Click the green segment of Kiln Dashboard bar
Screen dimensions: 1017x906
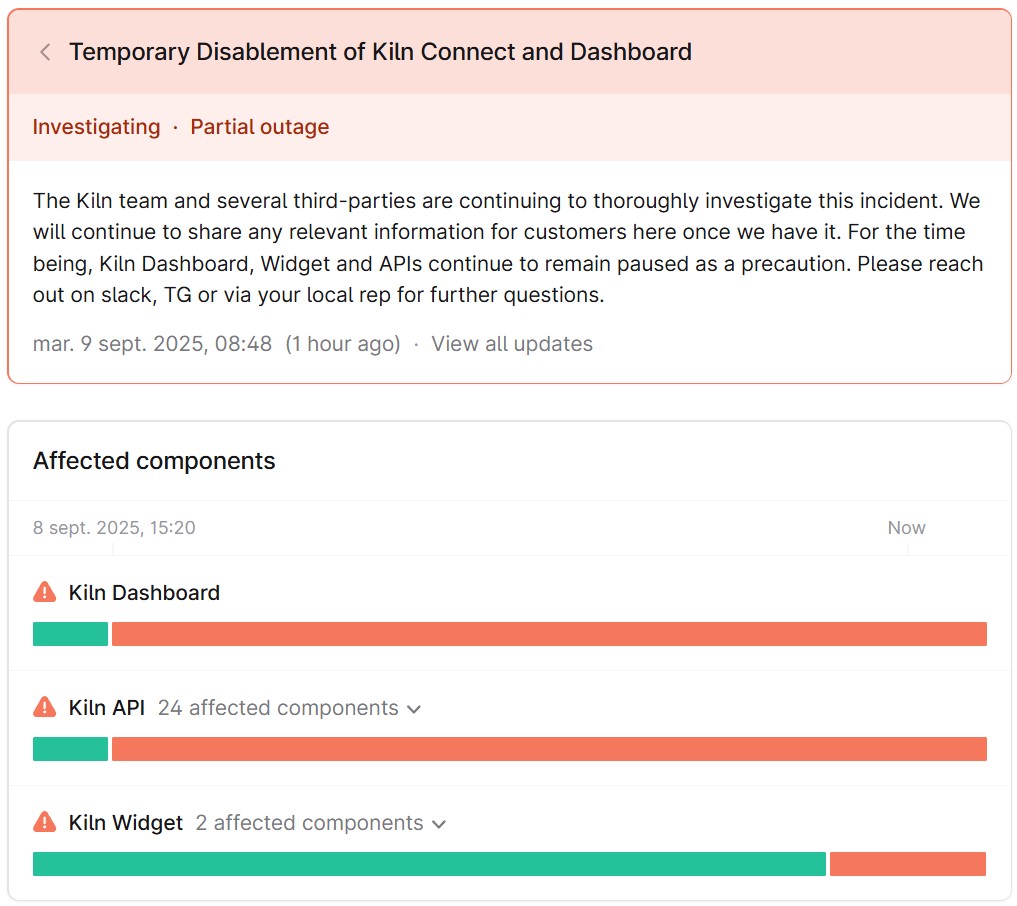click(x=70, y=634)
